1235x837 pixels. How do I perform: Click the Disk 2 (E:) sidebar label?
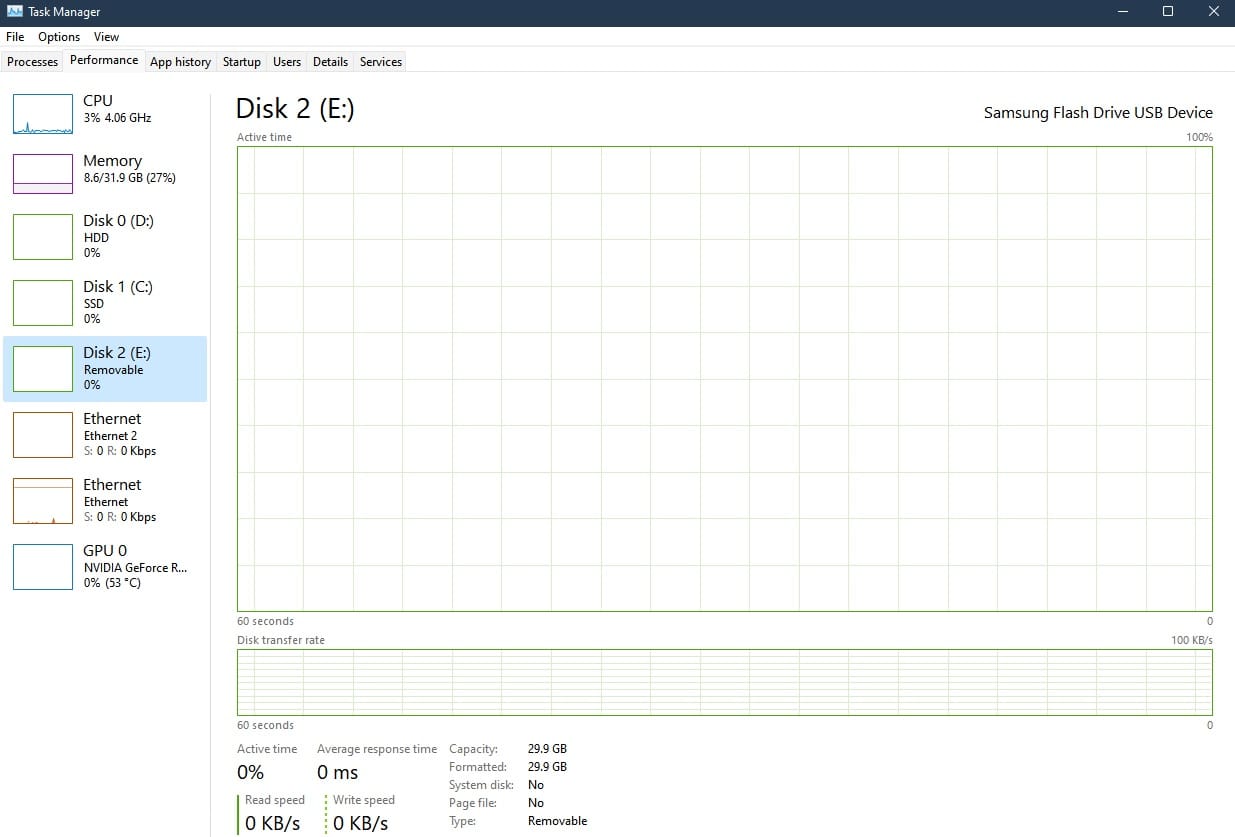[118, 352]
